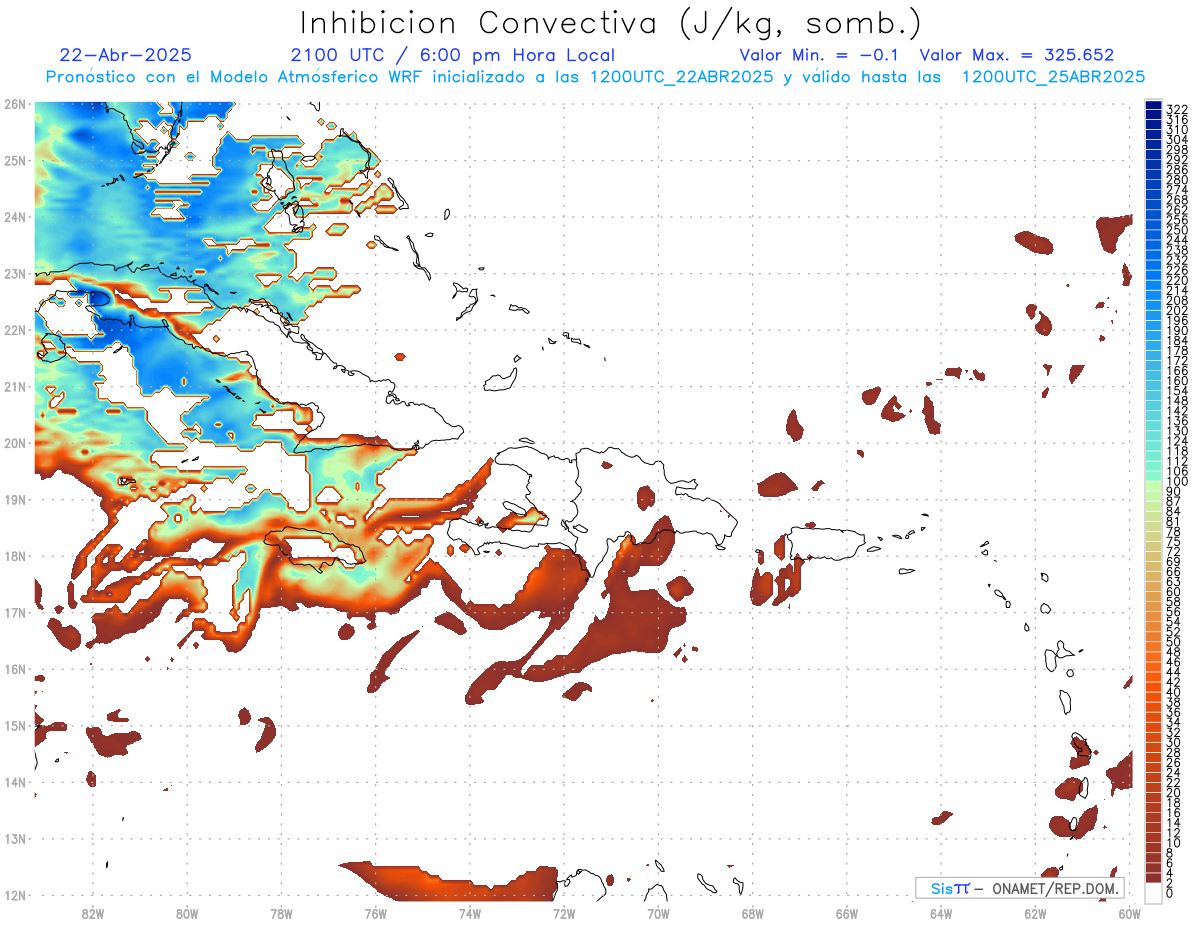Click the 'SisTT - ONAMET/REP.DOM.' credit box
This screenshot has height=927, width=1200.
1020,888
